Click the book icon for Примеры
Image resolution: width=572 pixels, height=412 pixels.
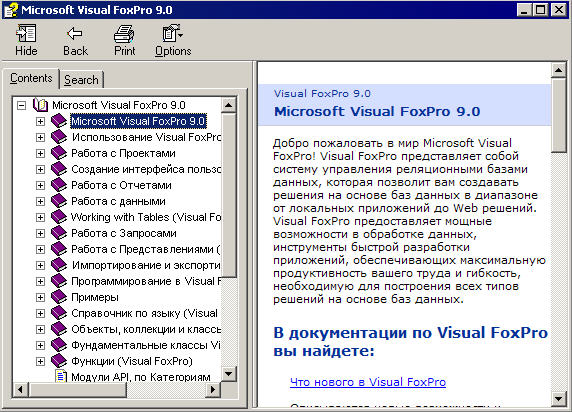[59, 297]
